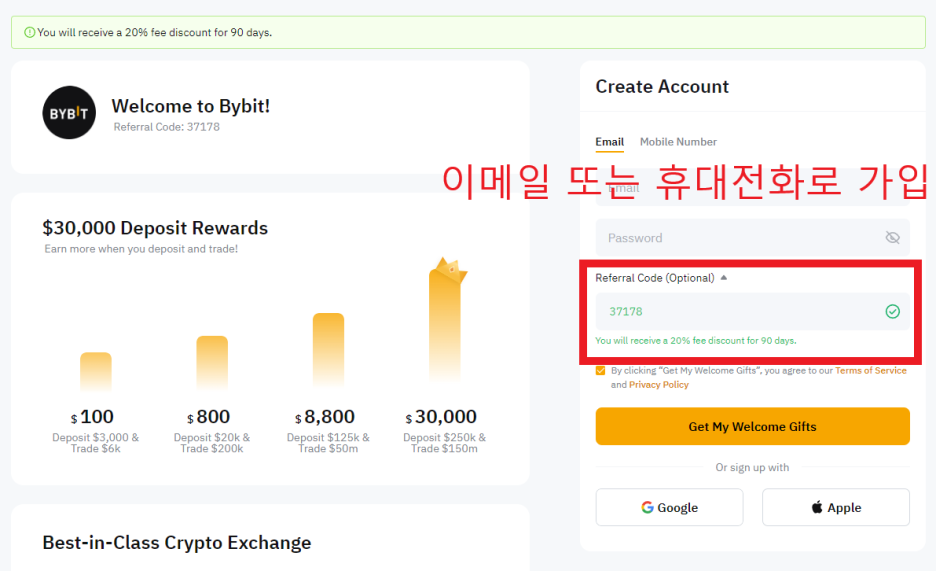Click the "$30,000 Deposit Rewards" heading
This screenshot has width=936, height=571.
tap(155, 228)
